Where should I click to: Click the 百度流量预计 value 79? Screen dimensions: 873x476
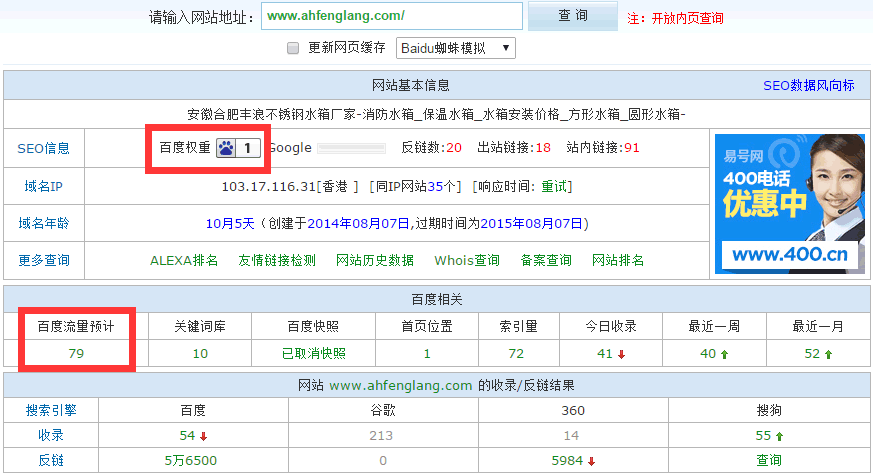point(76,354)
